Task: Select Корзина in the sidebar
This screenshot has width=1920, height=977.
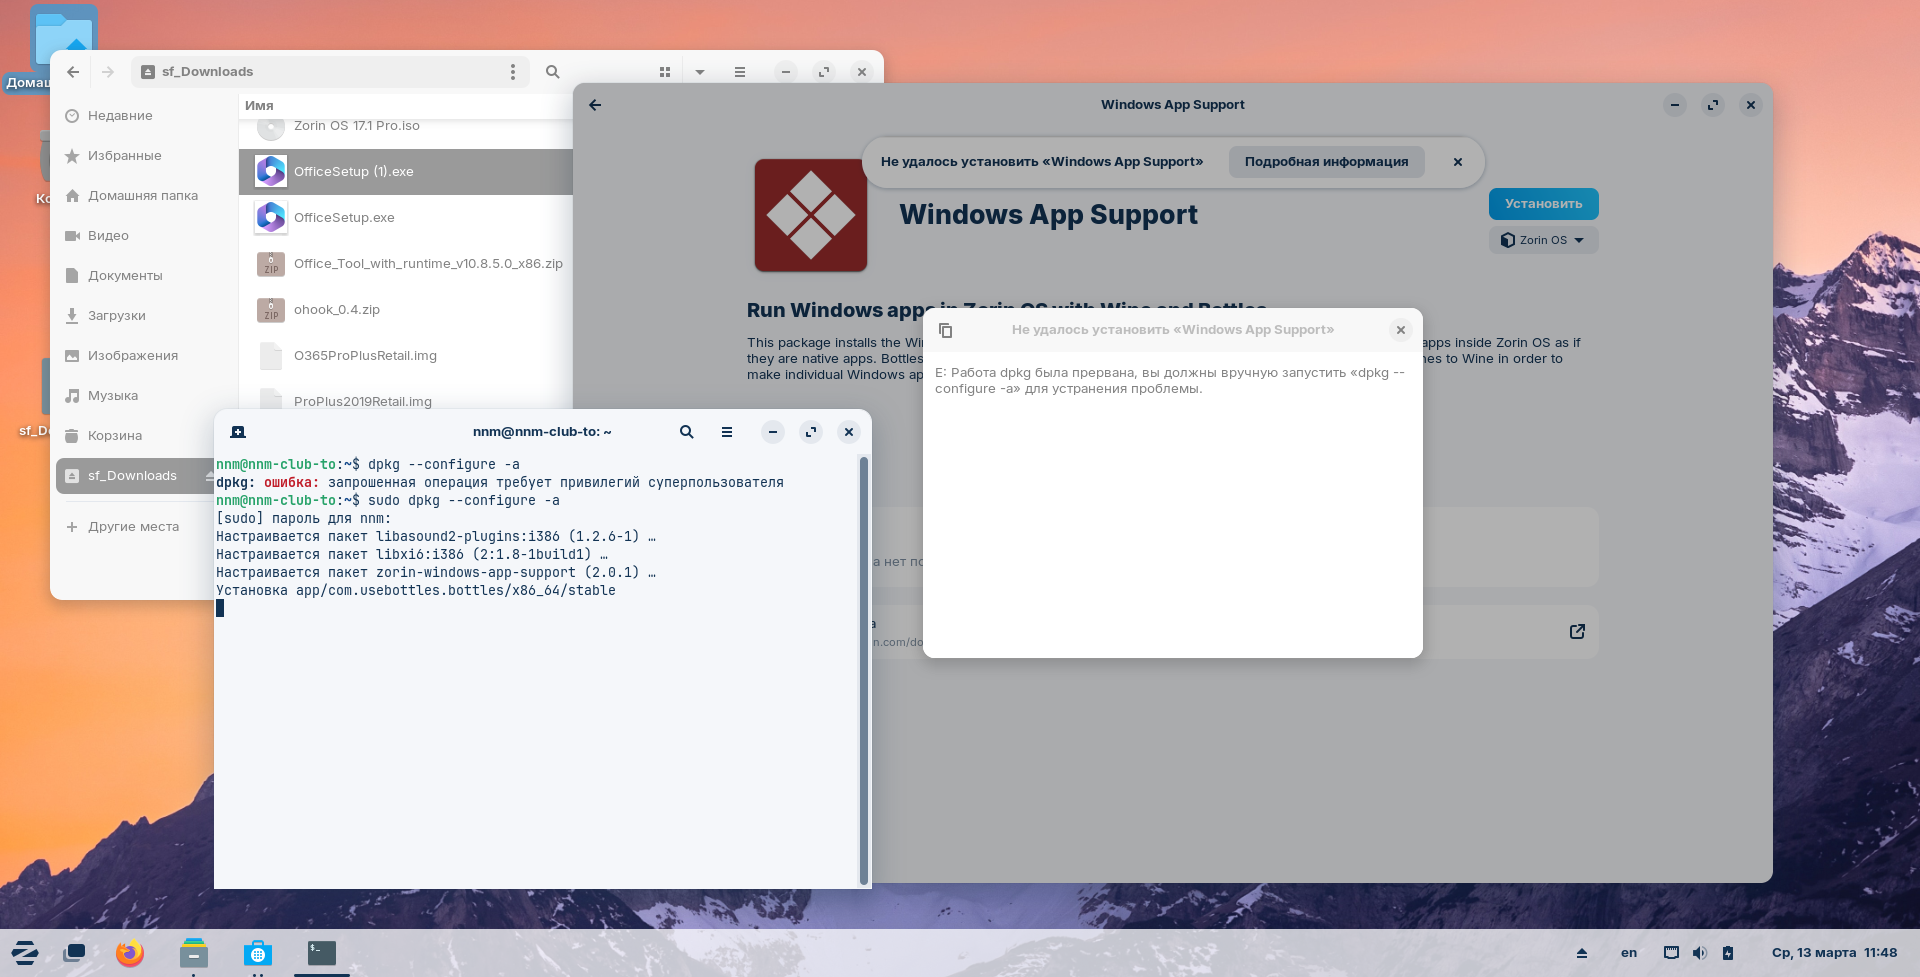Action: click(x=115, y=436)
